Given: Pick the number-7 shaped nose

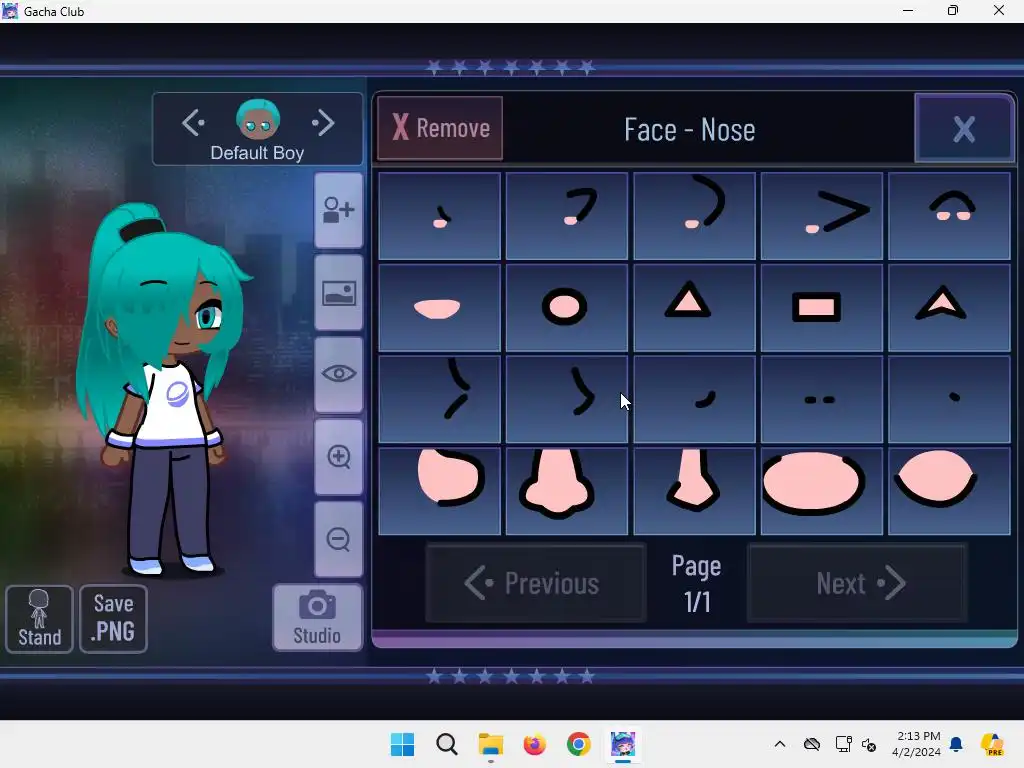Looking at the screenshot, I should 567,216.
